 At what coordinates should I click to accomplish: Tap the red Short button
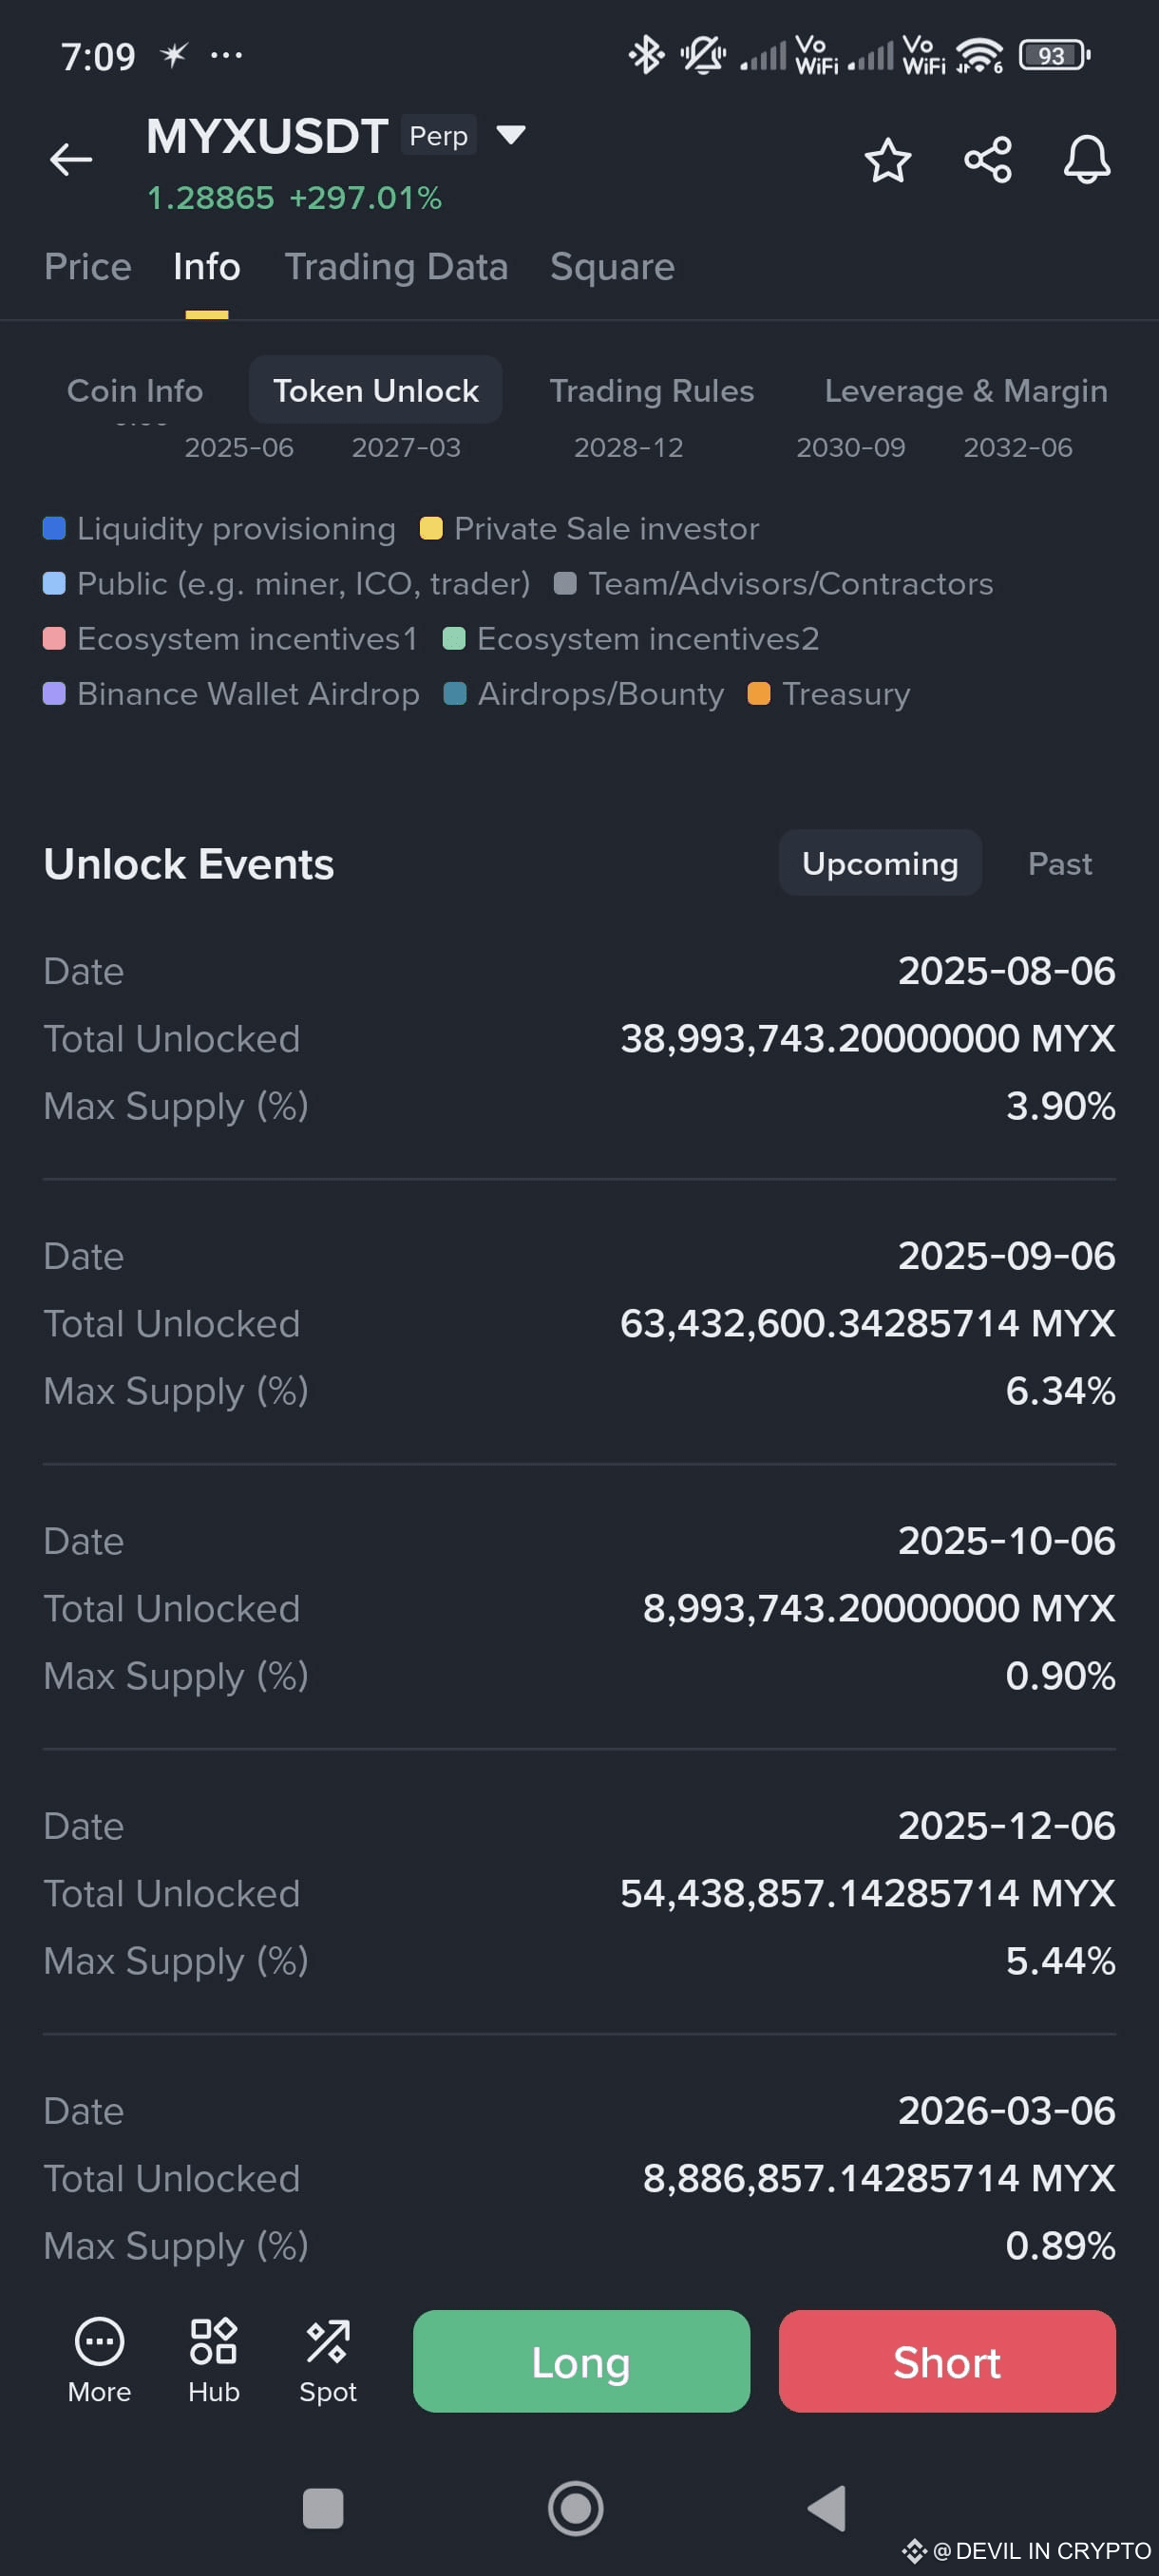(x=946, y=2361)
